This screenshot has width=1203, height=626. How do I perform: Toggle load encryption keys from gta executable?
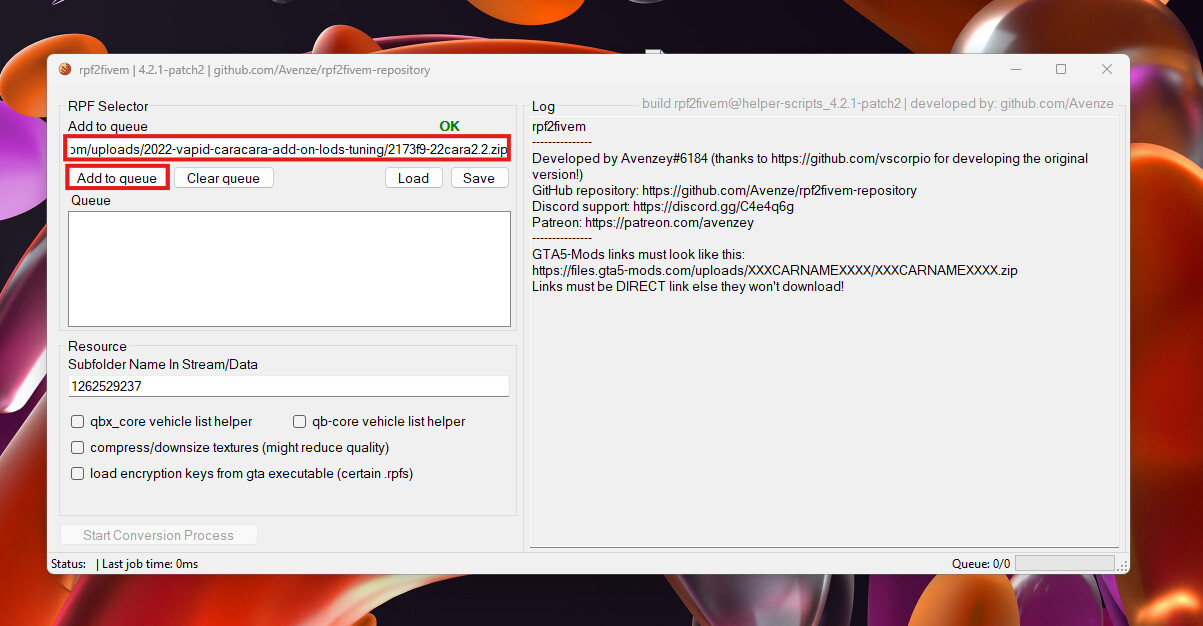(78, 474)
